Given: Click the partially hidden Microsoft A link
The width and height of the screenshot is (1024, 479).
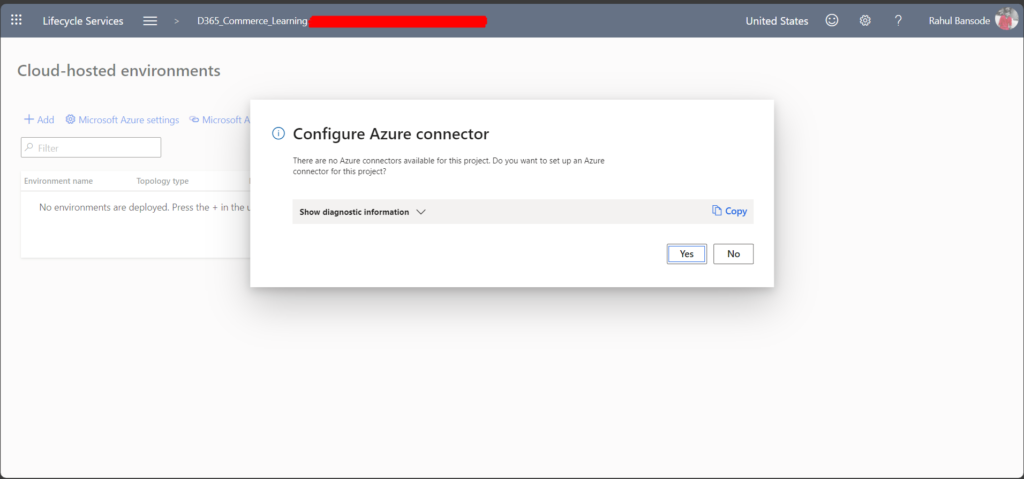Looking at the screenshot, I should tap(220, 120).
